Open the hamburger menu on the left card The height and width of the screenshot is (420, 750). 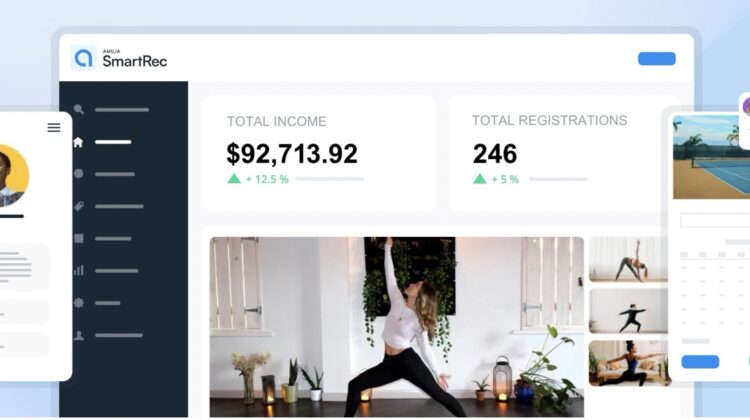(x=54, y=128)
